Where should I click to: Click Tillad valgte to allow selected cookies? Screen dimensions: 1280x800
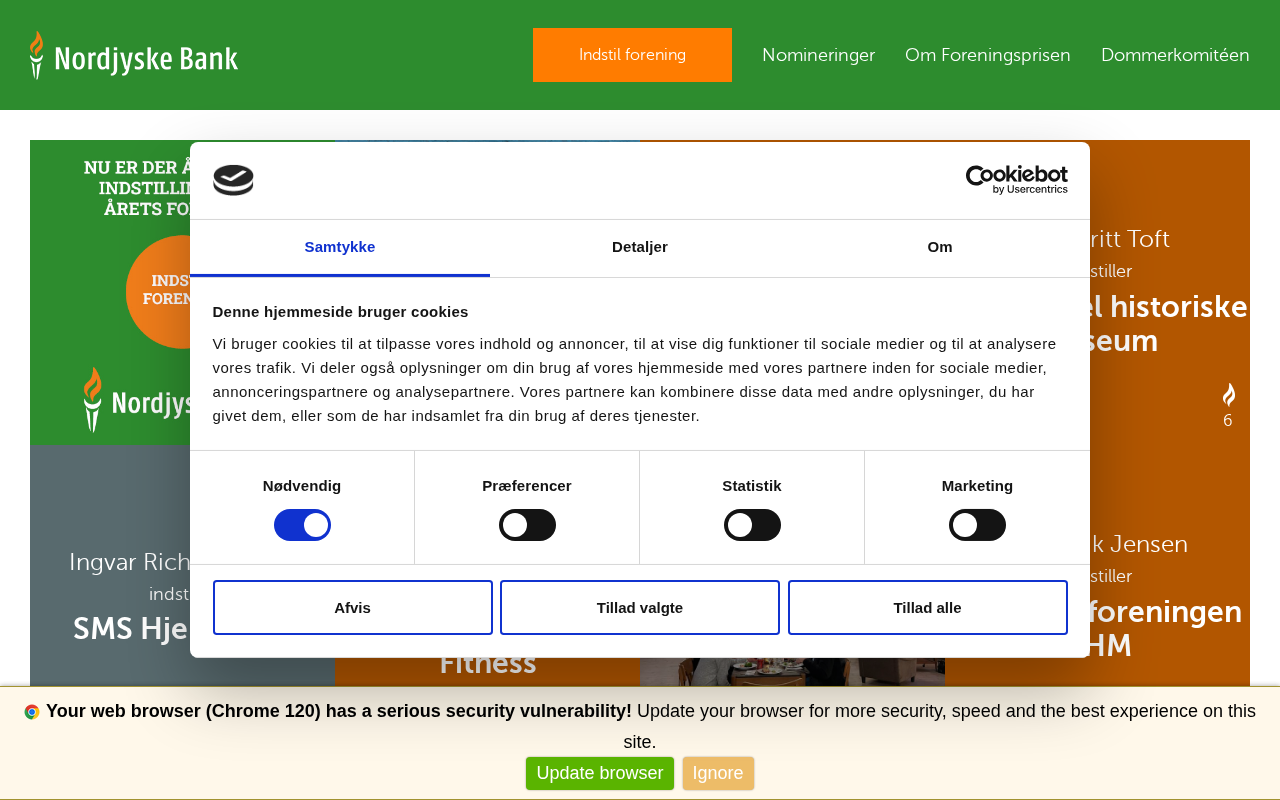coord(640,607)
